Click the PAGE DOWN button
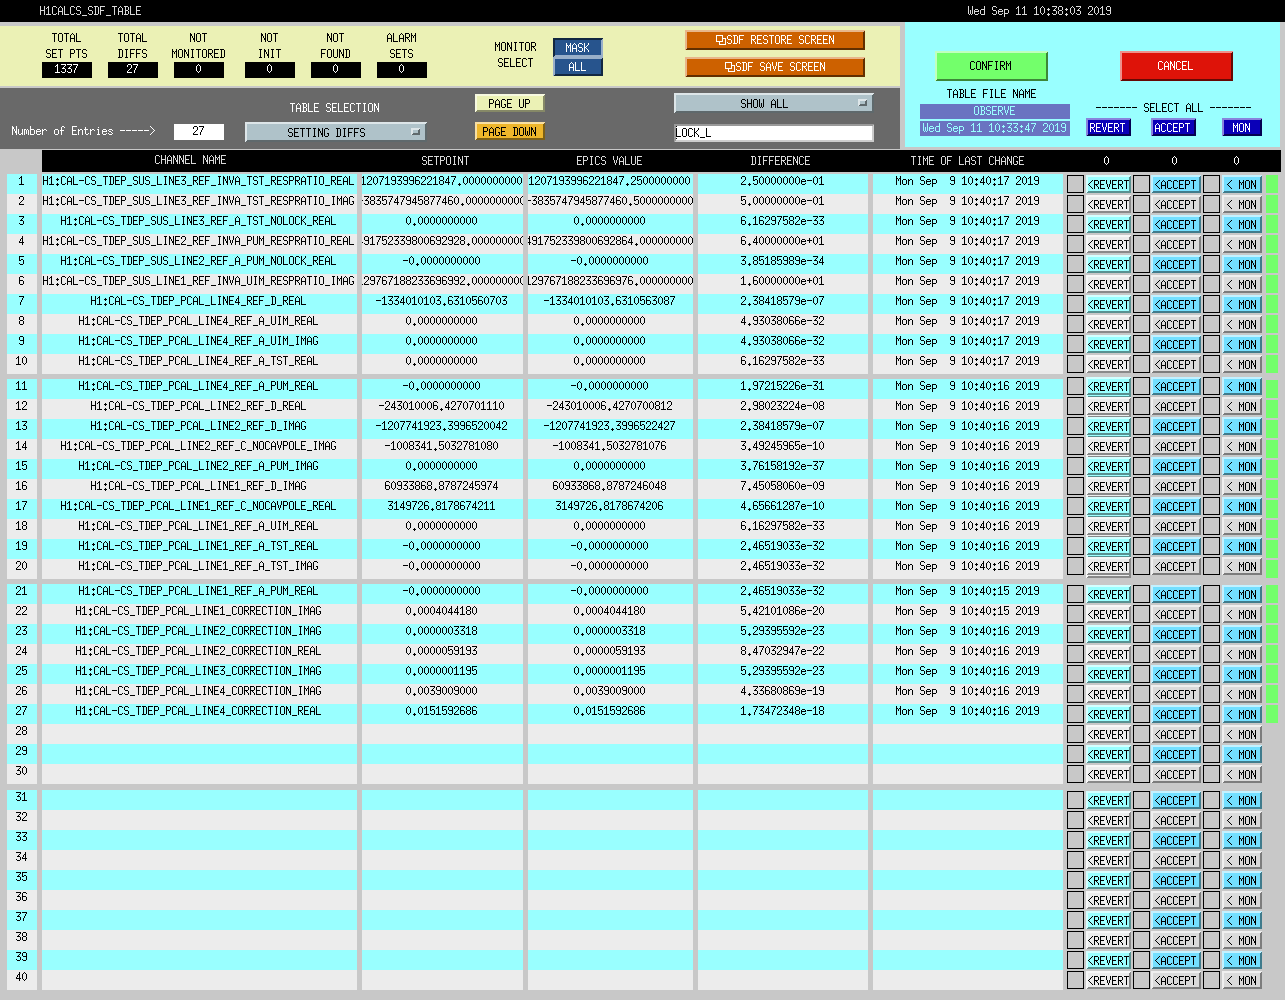The image size is (1285, 1000). pyautogui.click(x=510, y=131)
